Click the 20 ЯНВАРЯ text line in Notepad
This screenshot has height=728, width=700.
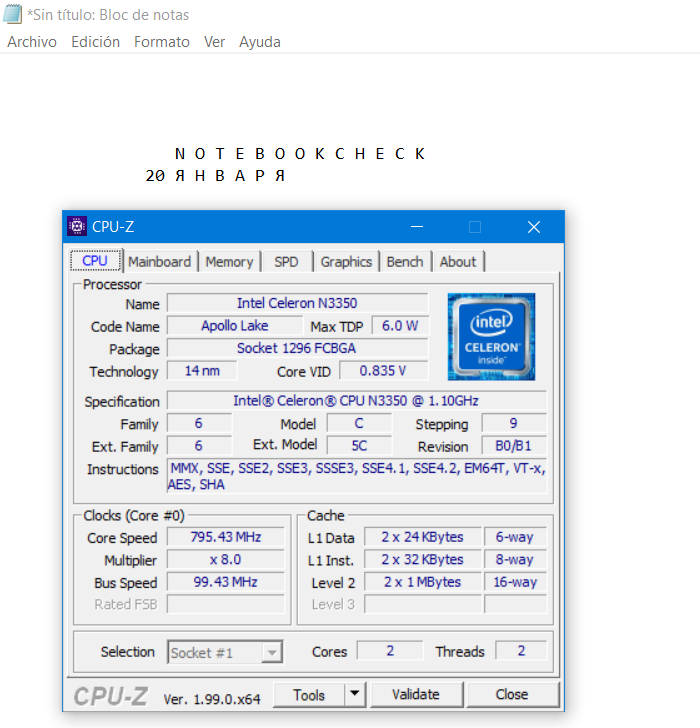(x=215, y=176)
